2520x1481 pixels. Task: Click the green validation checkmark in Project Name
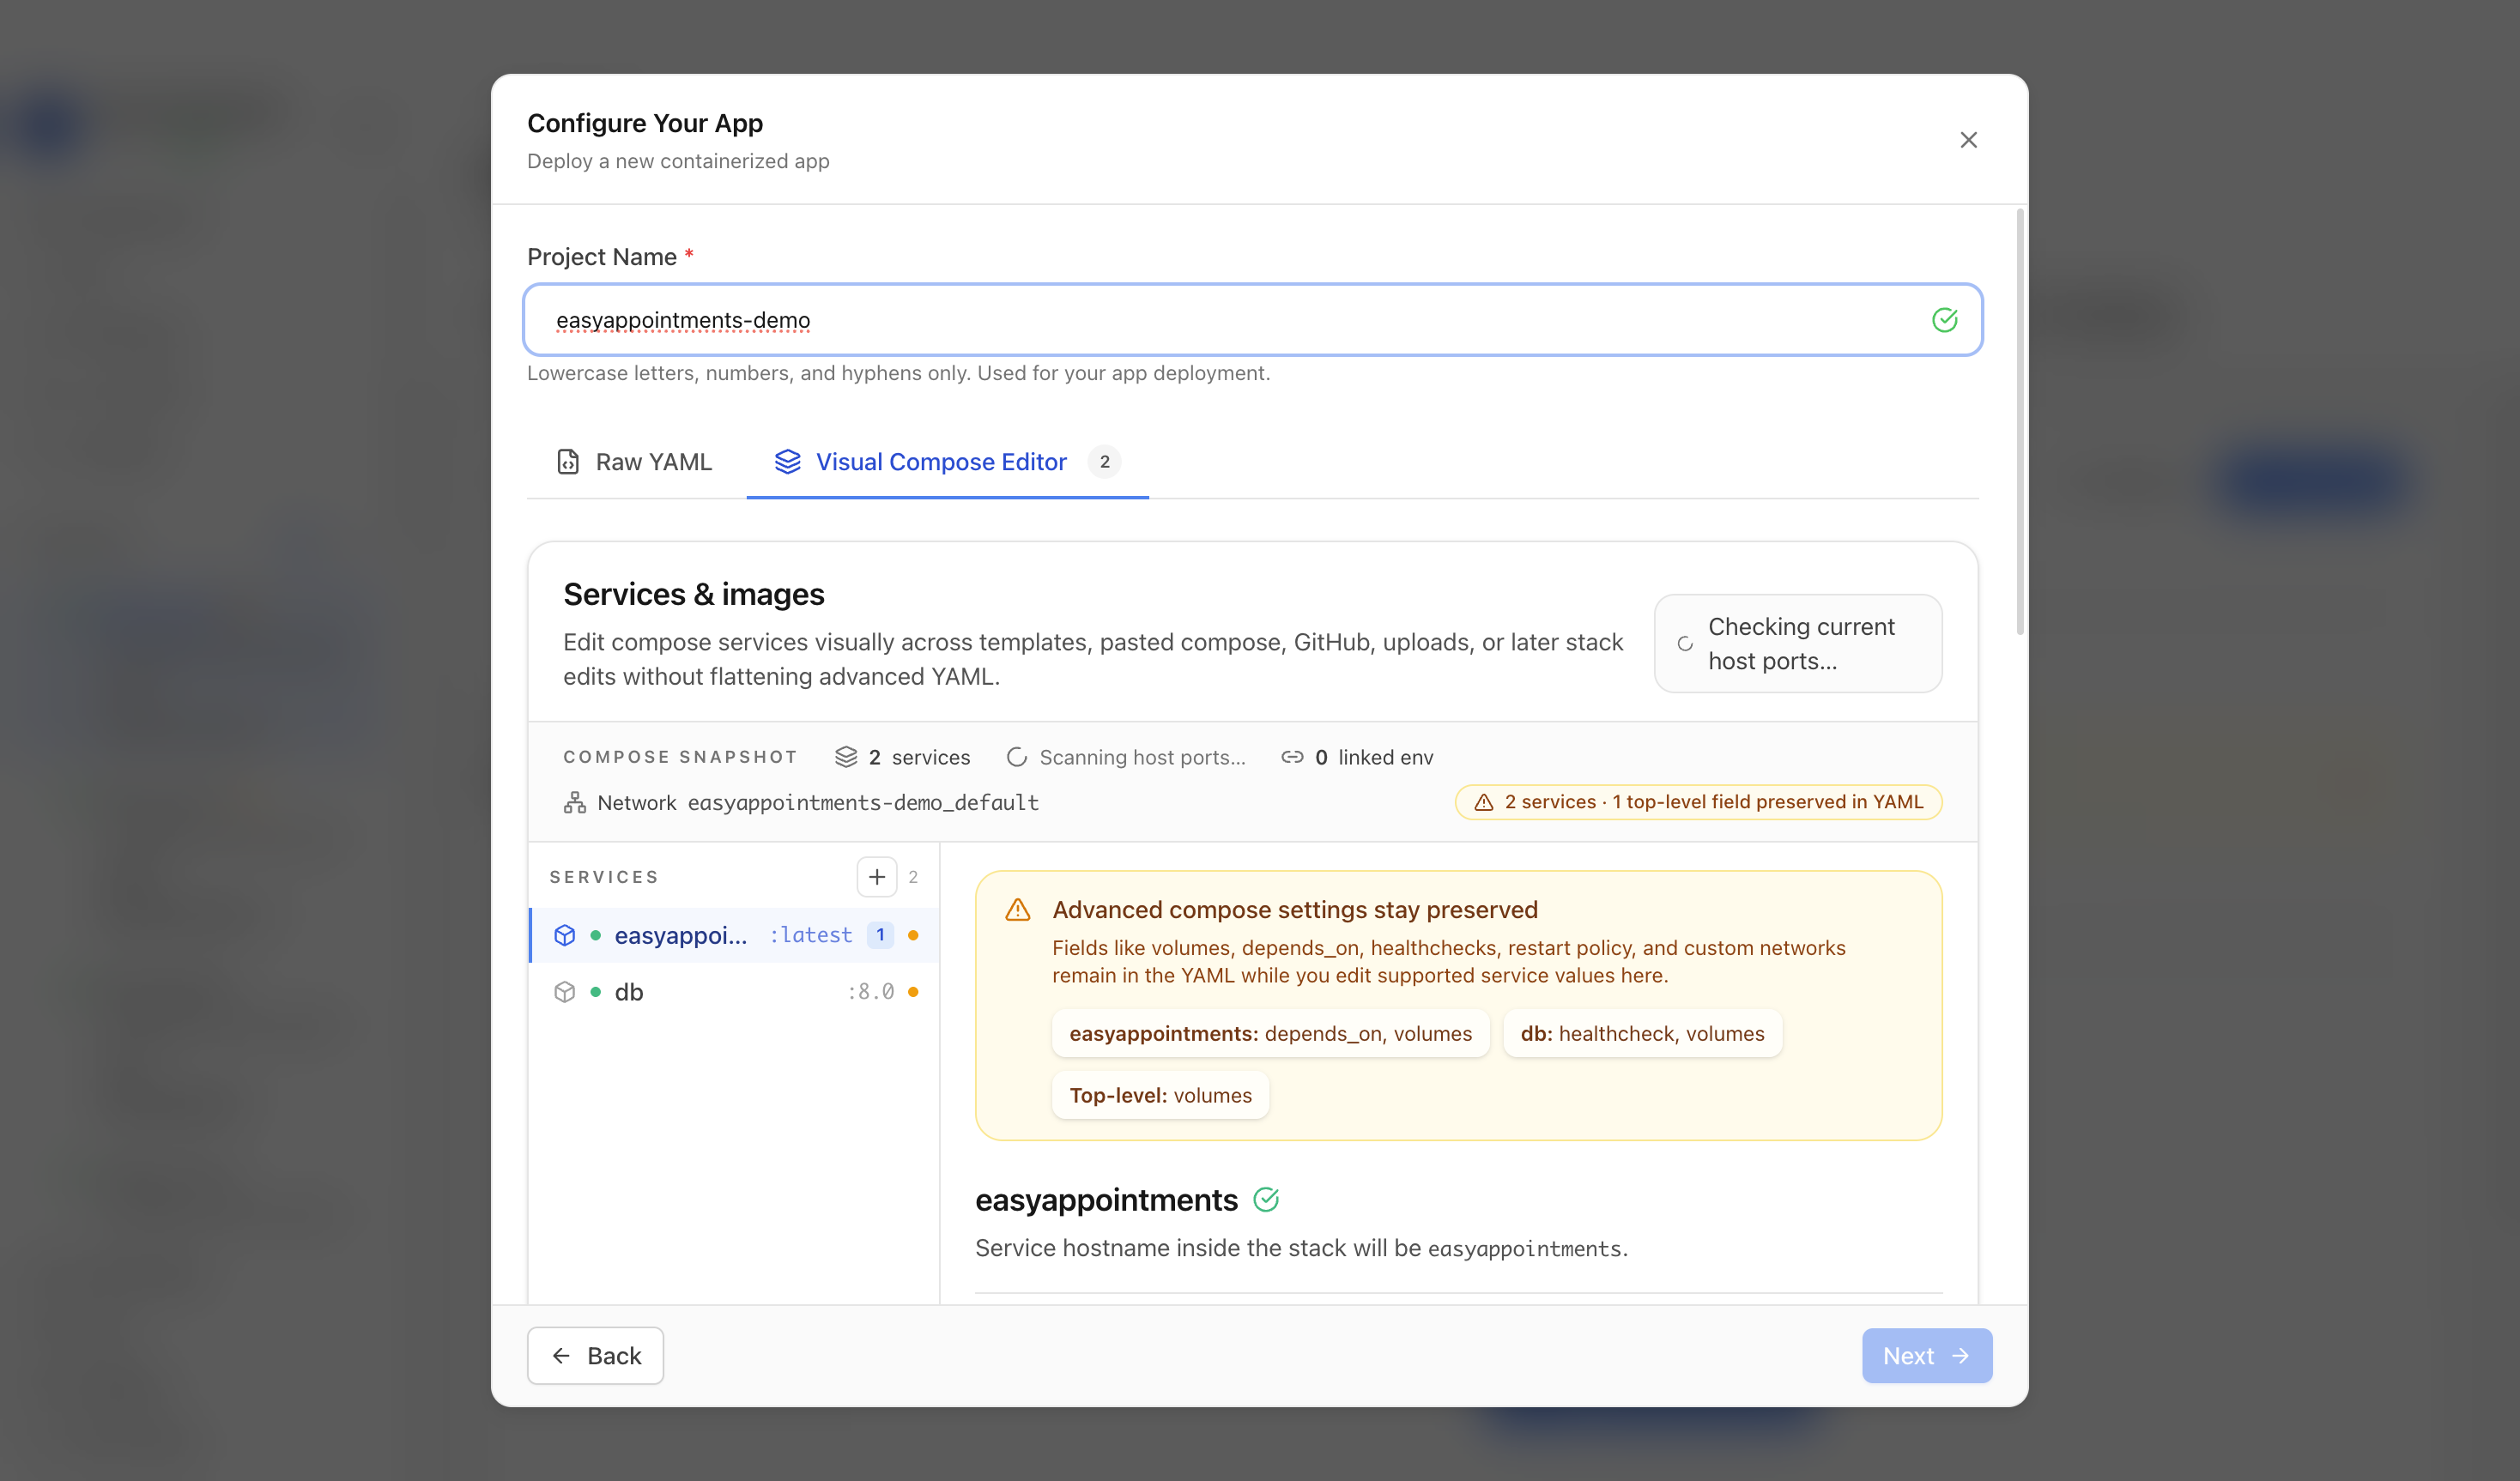[x=1944, y=320]
